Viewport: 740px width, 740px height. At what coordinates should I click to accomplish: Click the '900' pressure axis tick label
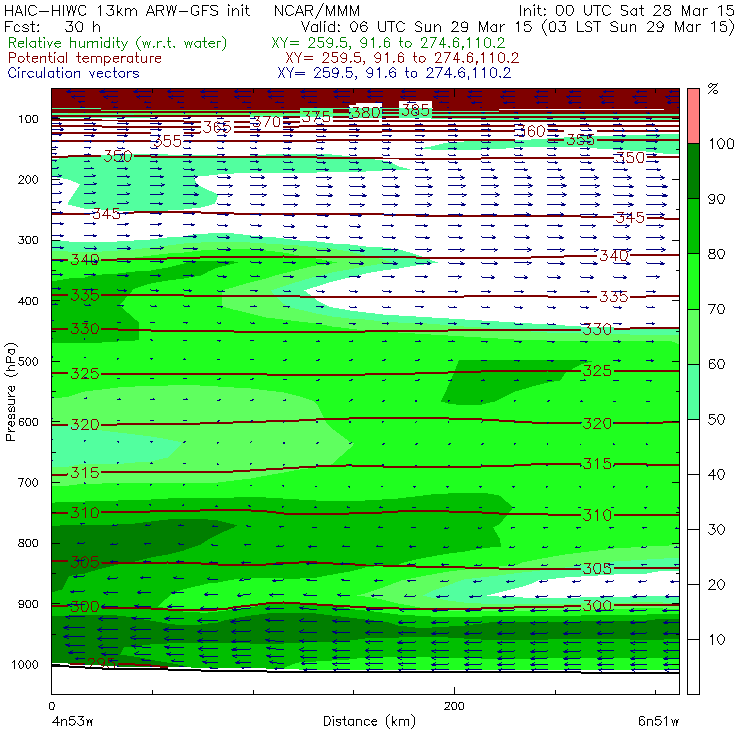[28, 604]
